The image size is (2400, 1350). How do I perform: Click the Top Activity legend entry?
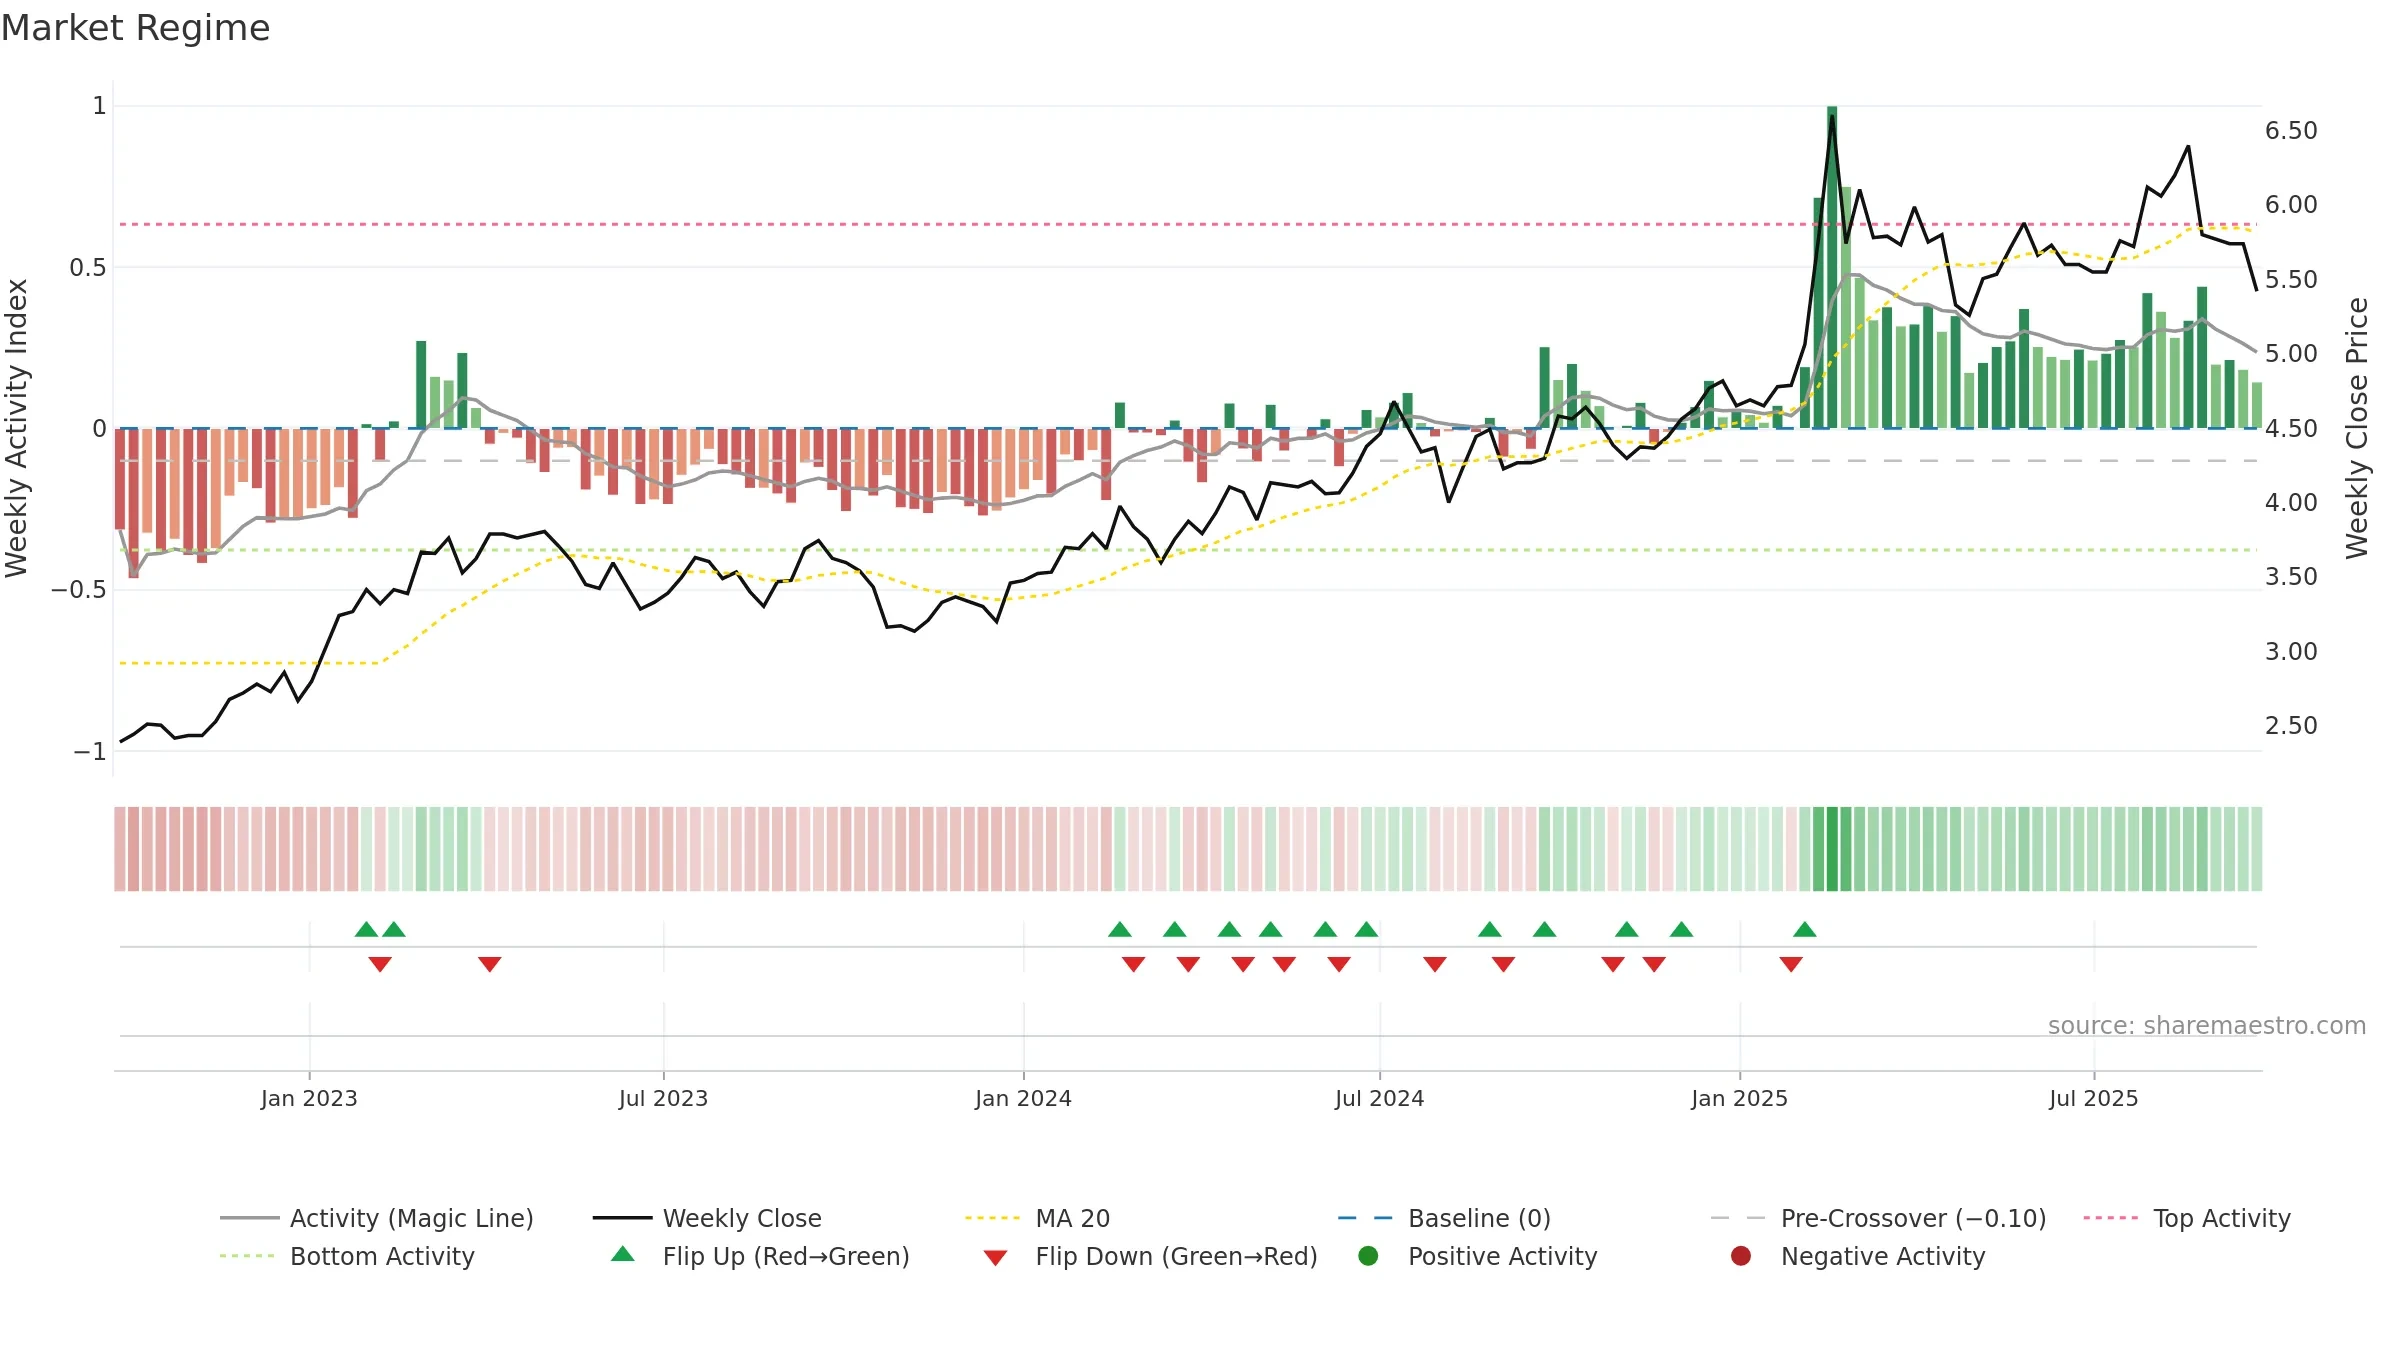pos(2187,1218)
